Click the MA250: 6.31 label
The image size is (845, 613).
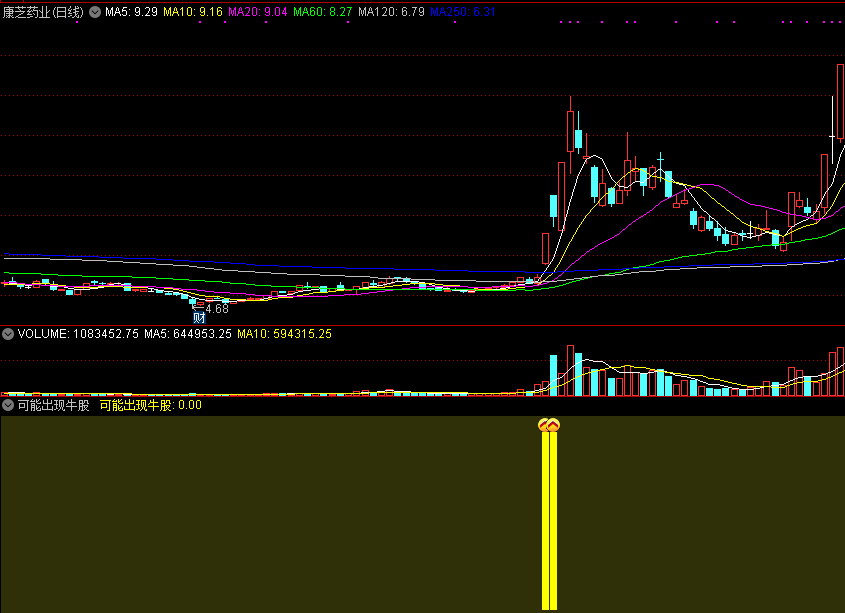462,12
